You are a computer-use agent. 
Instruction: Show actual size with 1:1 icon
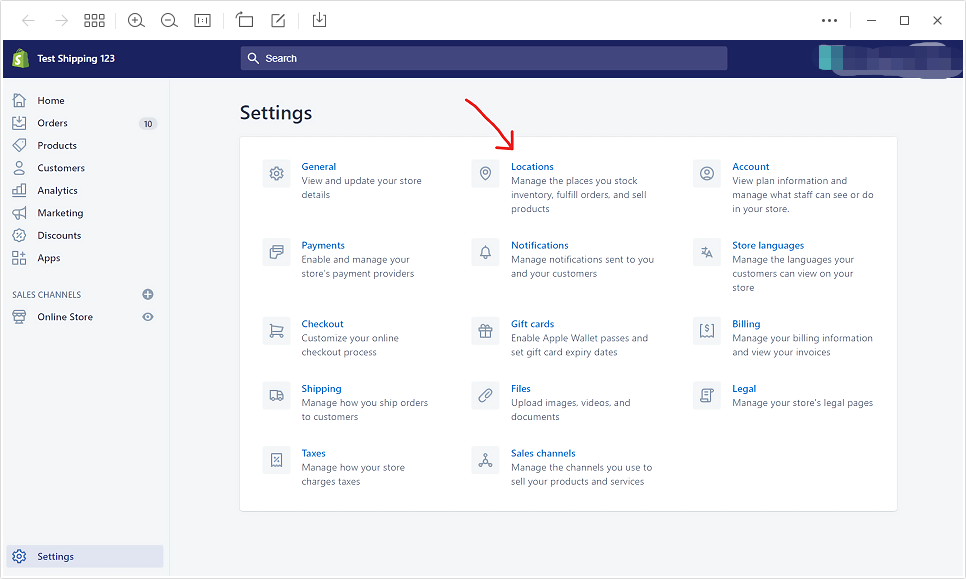[x=203, y=20]
